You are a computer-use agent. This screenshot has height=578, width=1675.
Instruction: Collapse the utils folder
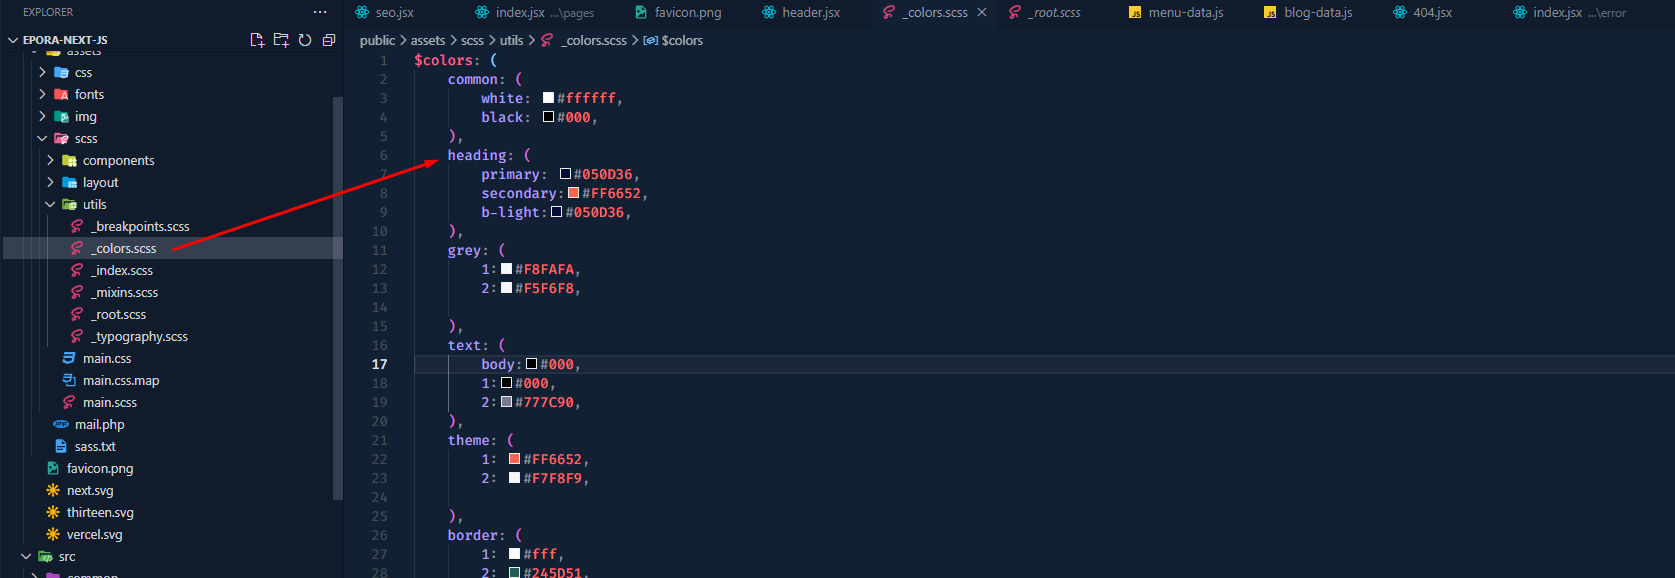pos(51,204)
